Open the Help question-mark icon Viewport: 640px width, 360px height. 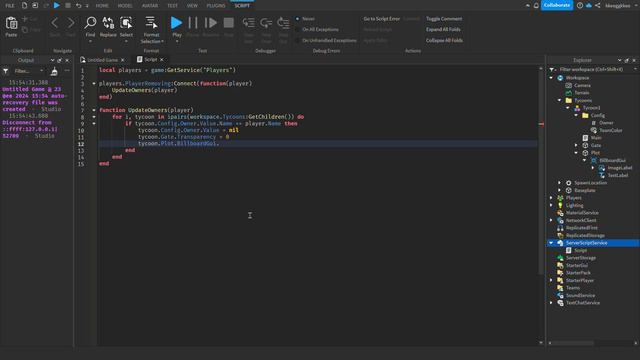tap(580, 5)
